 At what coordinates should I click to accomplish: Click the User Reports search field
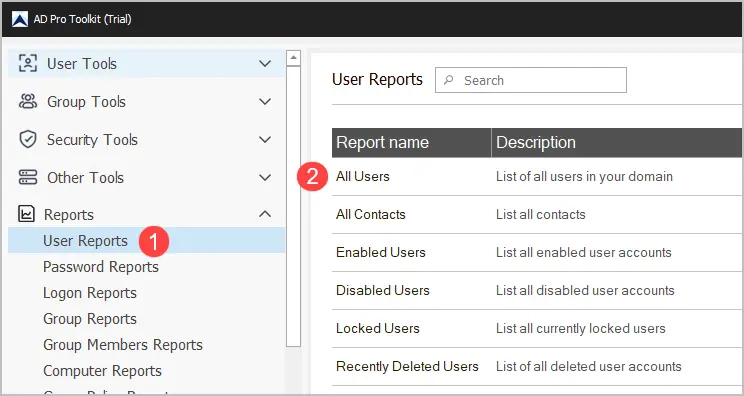click(x=530, y=80)
